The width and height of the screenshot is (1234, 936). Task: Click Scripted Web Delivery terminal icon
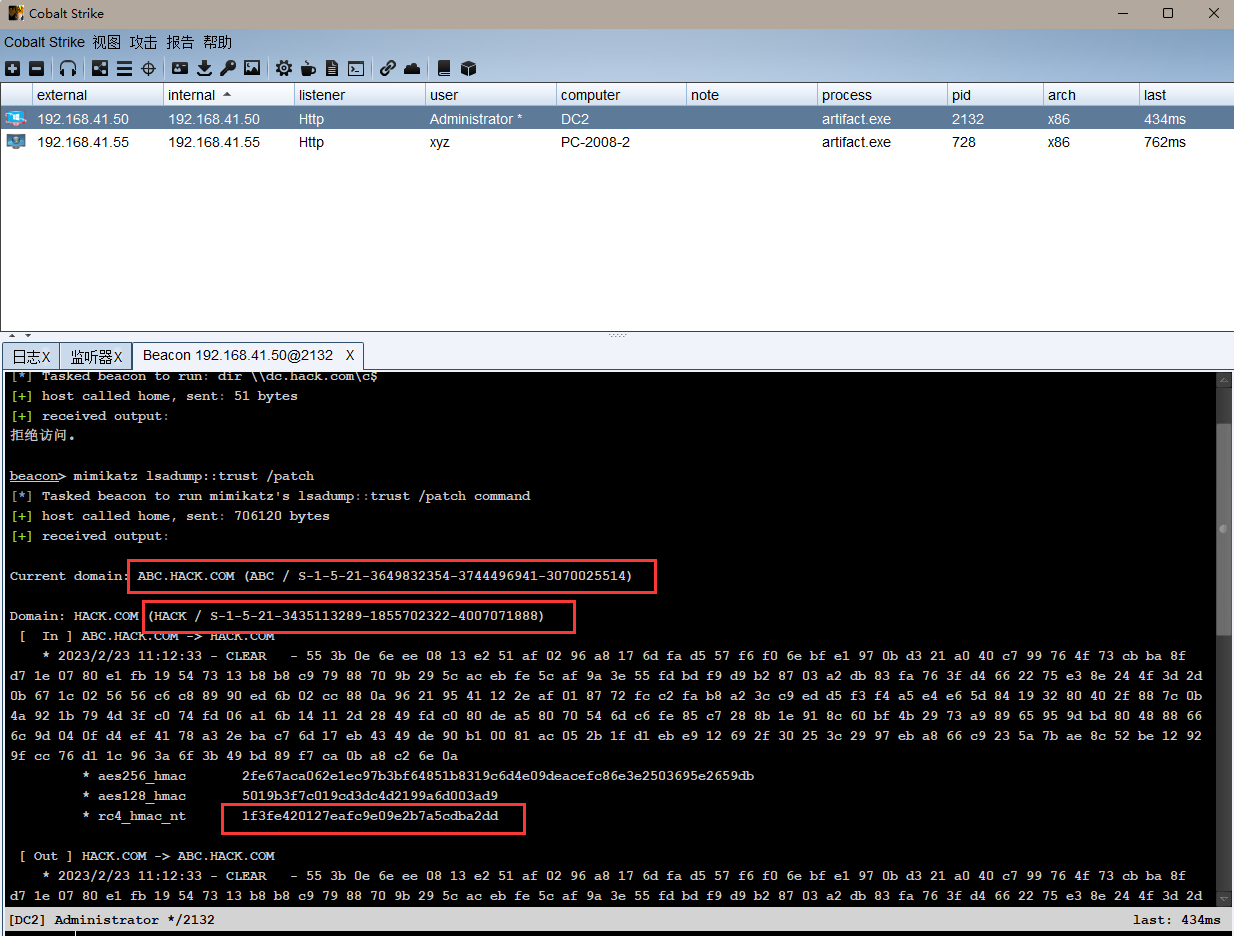tap(356, 68)
